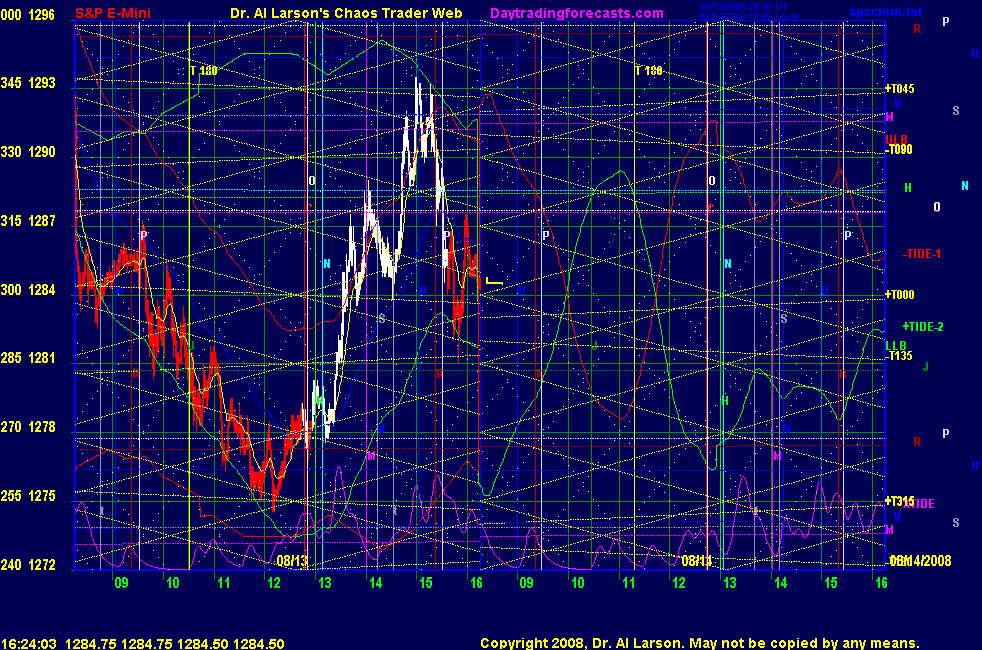Screen dimensions: 982x650
Task: Click the cyan "N" letter in right margin
Action: pyautogui.click(x=964, y=185)
